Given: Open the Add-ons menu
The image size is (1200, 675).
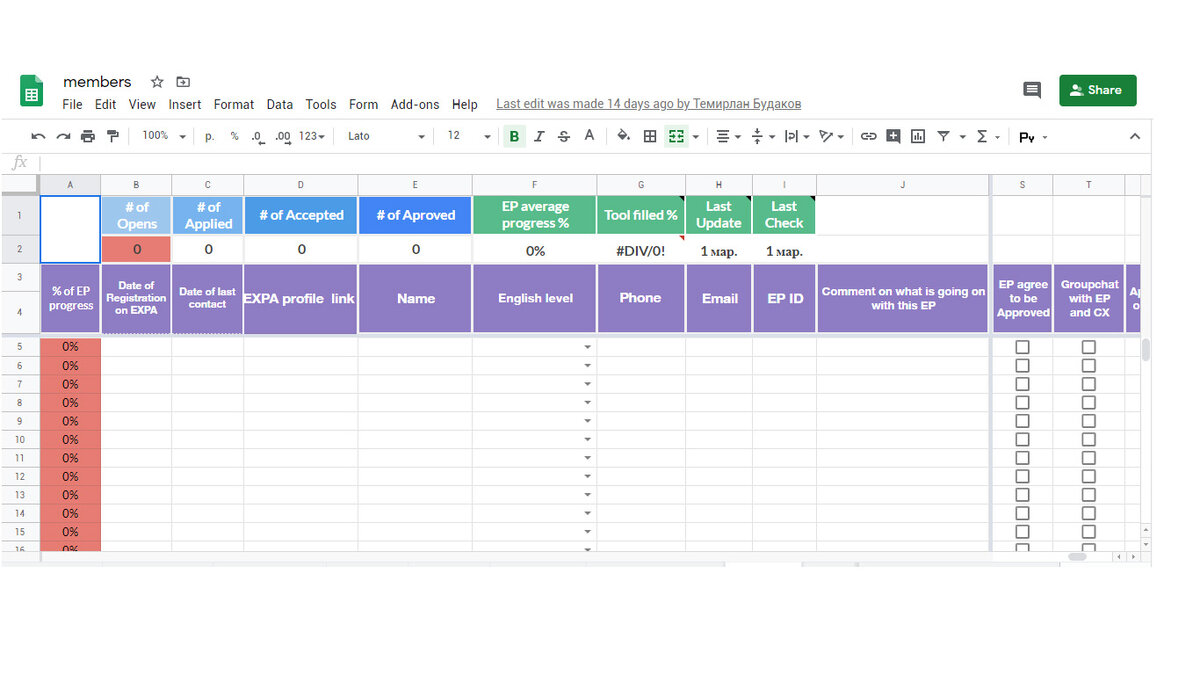Looking at the screenshot, I should click(415, 104).
